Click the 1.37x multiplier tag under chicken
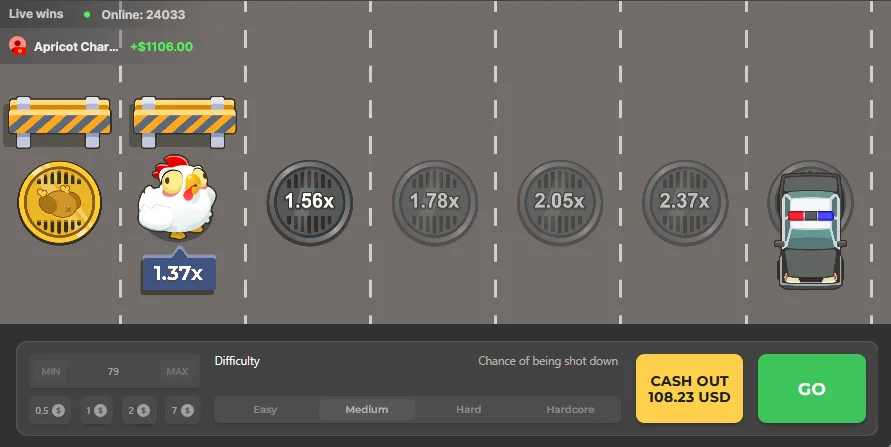The height and width of the screenshot is (447, 891). pos(179,272)
